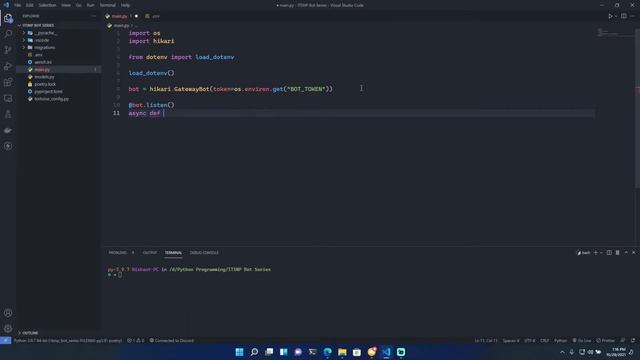640x360 pixels.
Task: Click the new terminal plus icon
Action: 596,253
